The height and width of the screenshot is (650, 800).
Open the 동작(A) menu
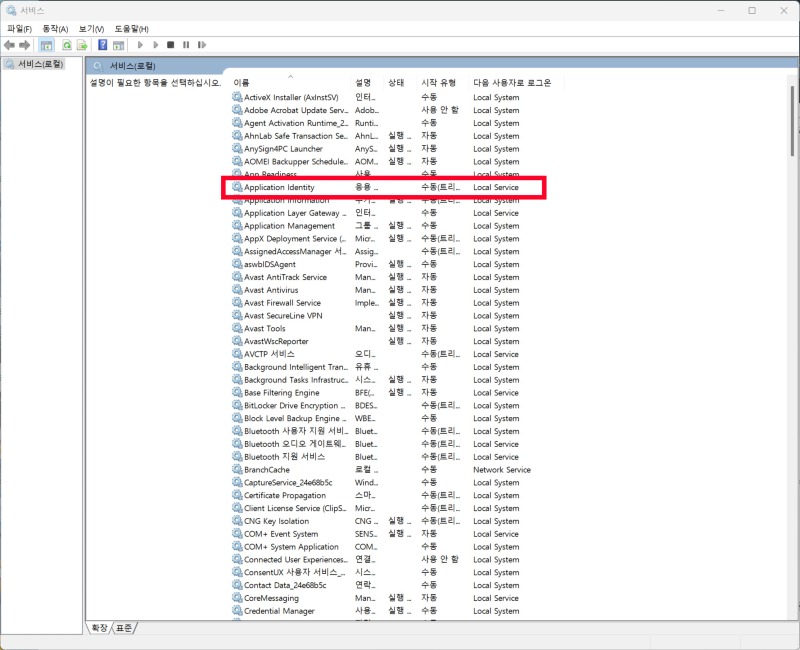pyautogui.click(x=55, y=29)
